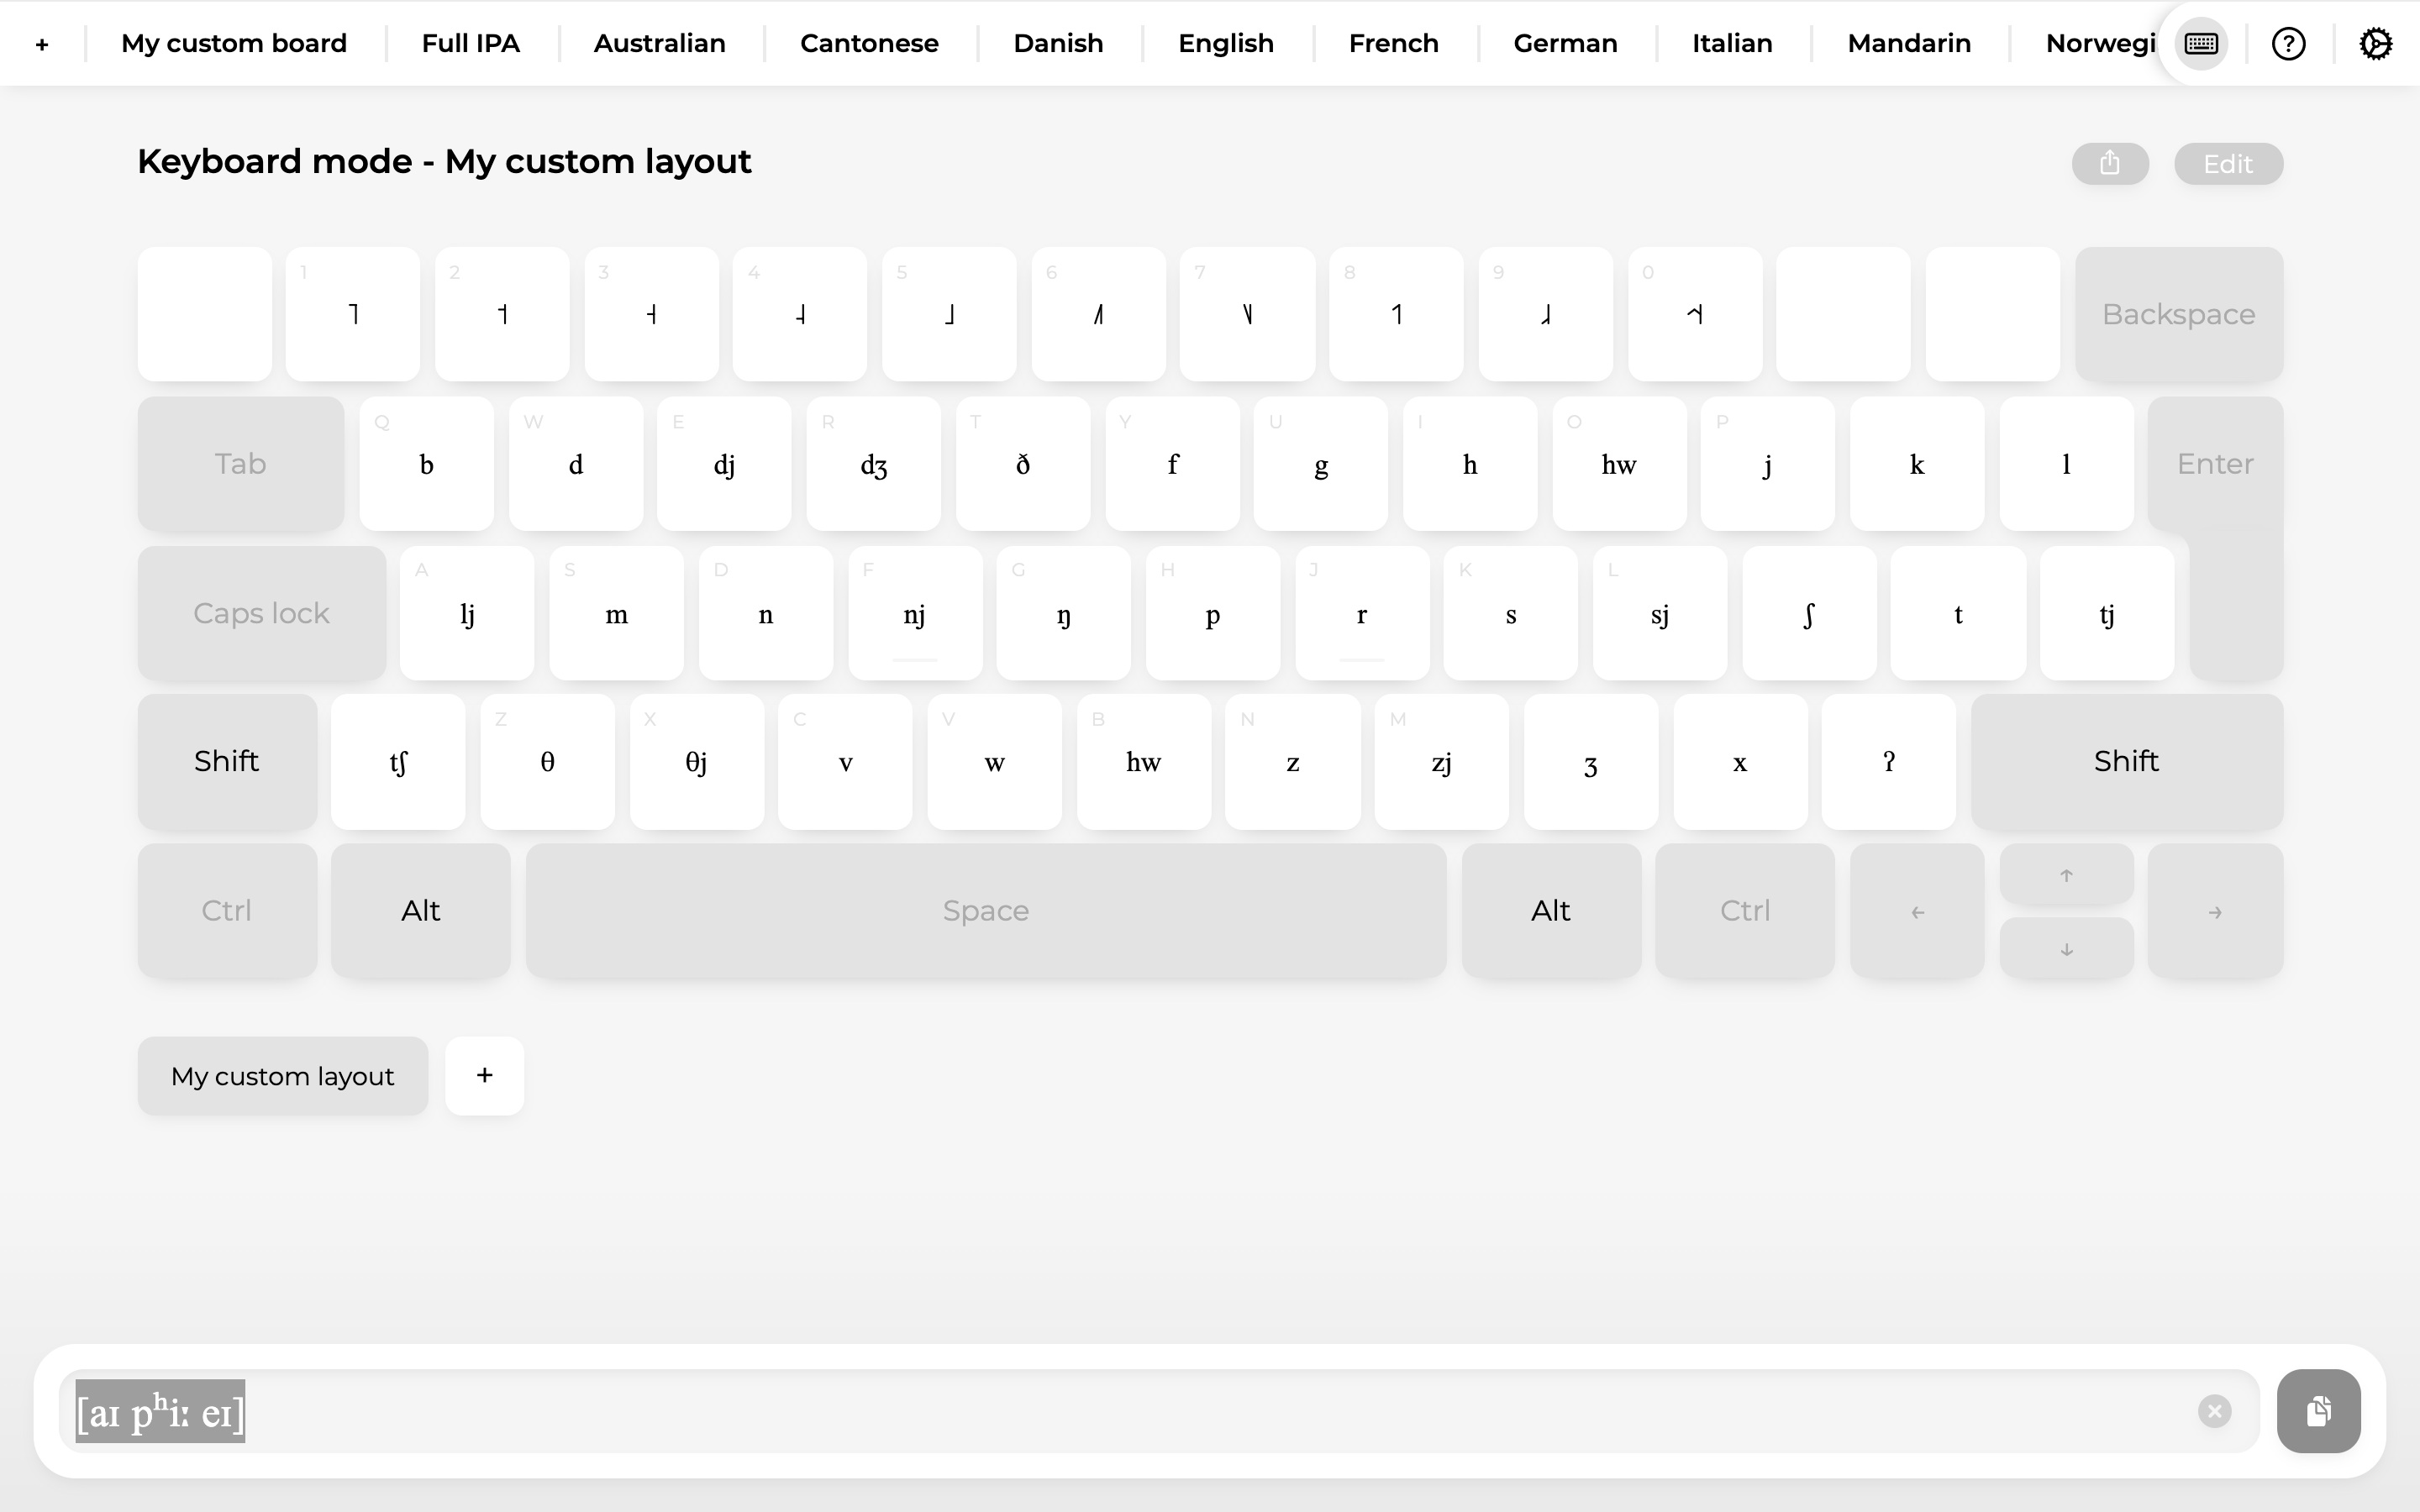2420x1512 pixels.
Task: Add a new board with the plus icon
Action: [43, 43]
